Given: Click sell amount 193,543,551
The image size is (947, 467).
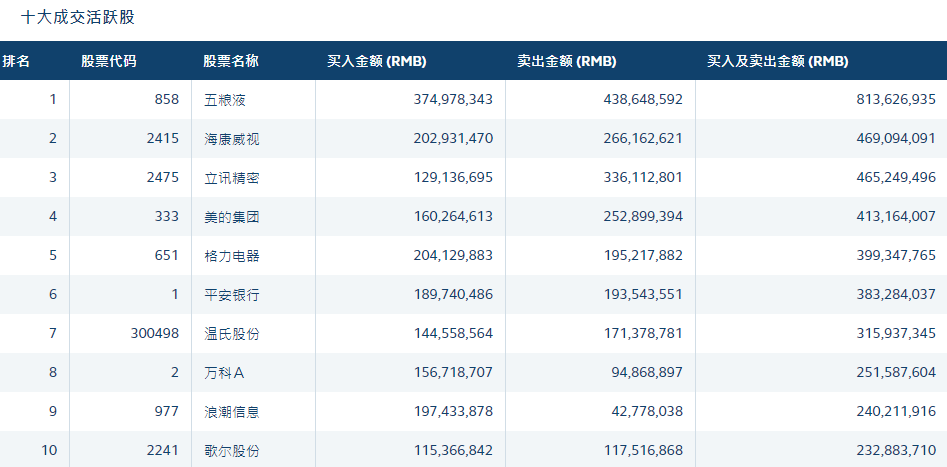Looking at the screenshot, I should [x=643, y=295].
